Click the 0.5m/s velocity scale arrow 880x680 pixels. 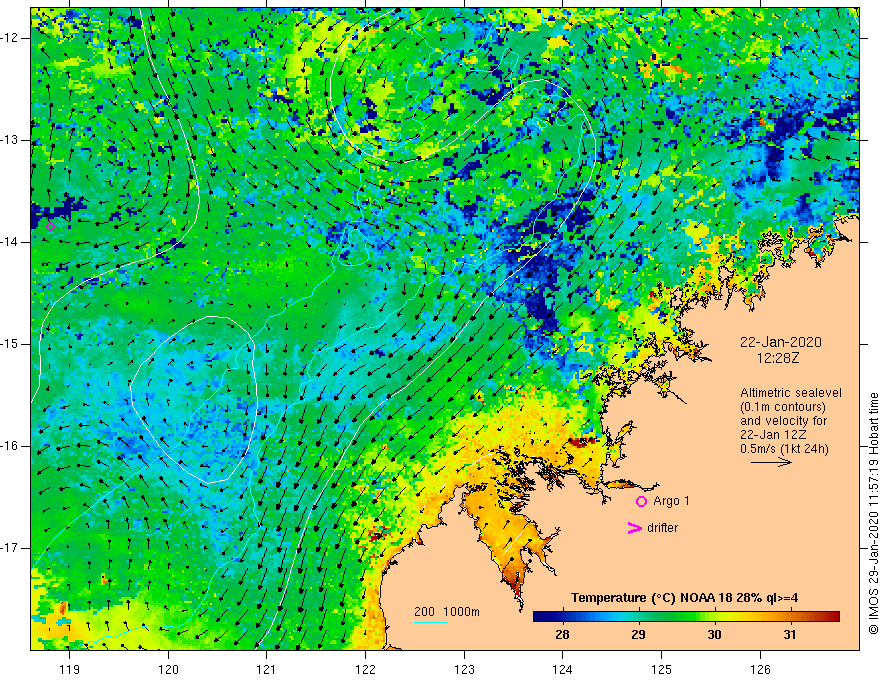coord(771,462)
